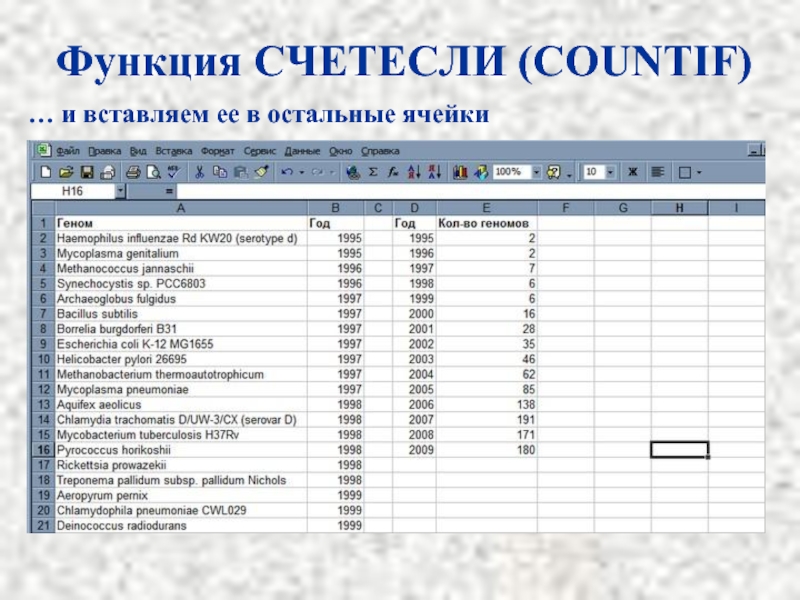Image resolution: width=800 pixels, height=600 pixels.
Task: Open the borders style dropdown arrow
Action: tap(699, 172)
